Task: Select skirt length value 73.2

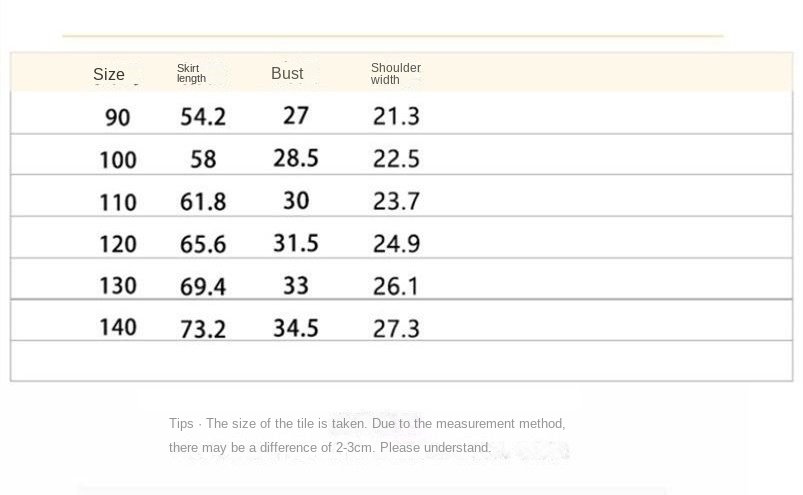Action: (x=203, y=328)
